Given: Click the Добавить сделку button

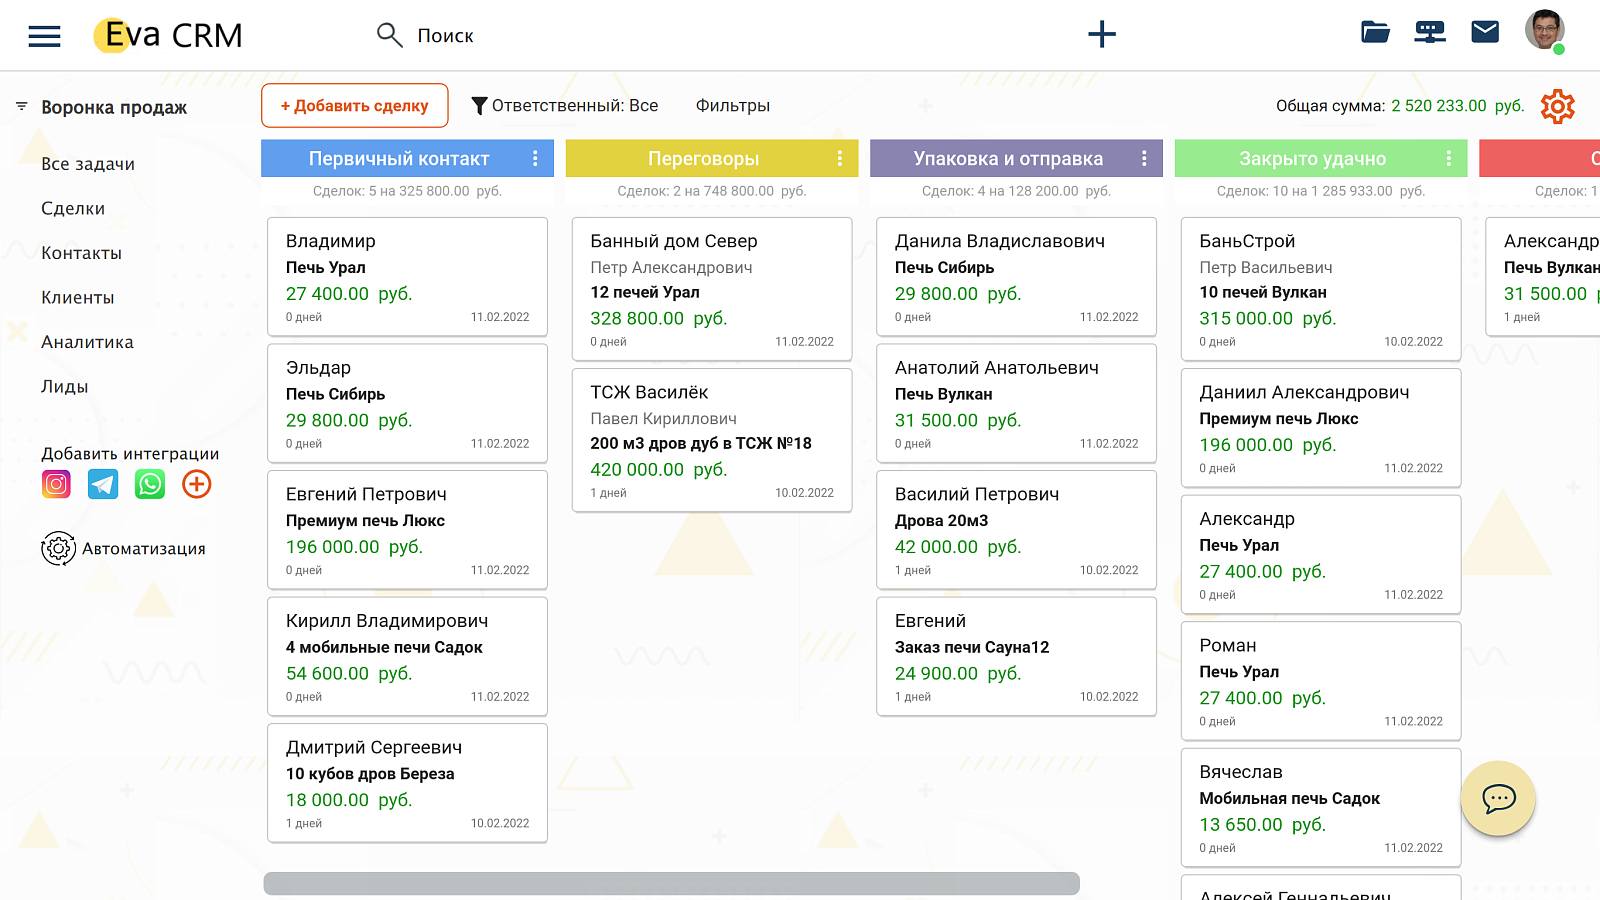Looking at the screenshot, I should pyautogui.click(x=355, y=105).
